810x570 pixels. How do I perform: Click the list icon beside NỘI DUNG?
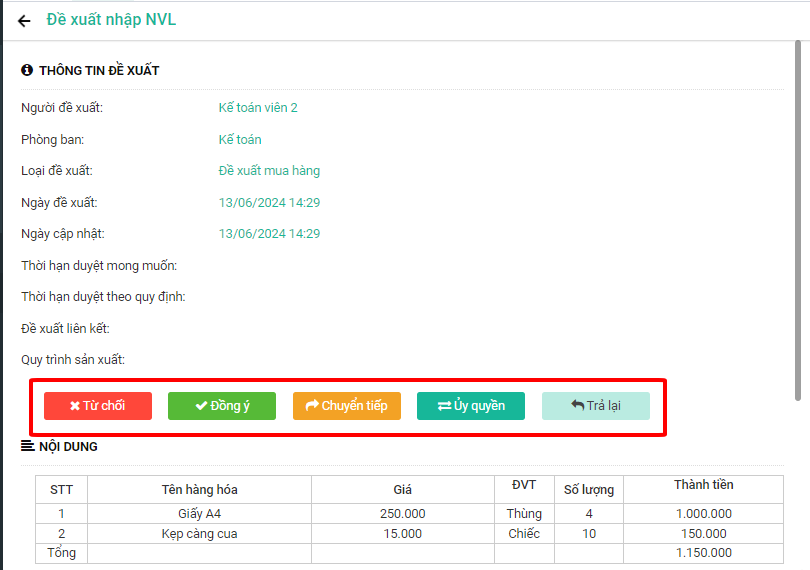27,446
